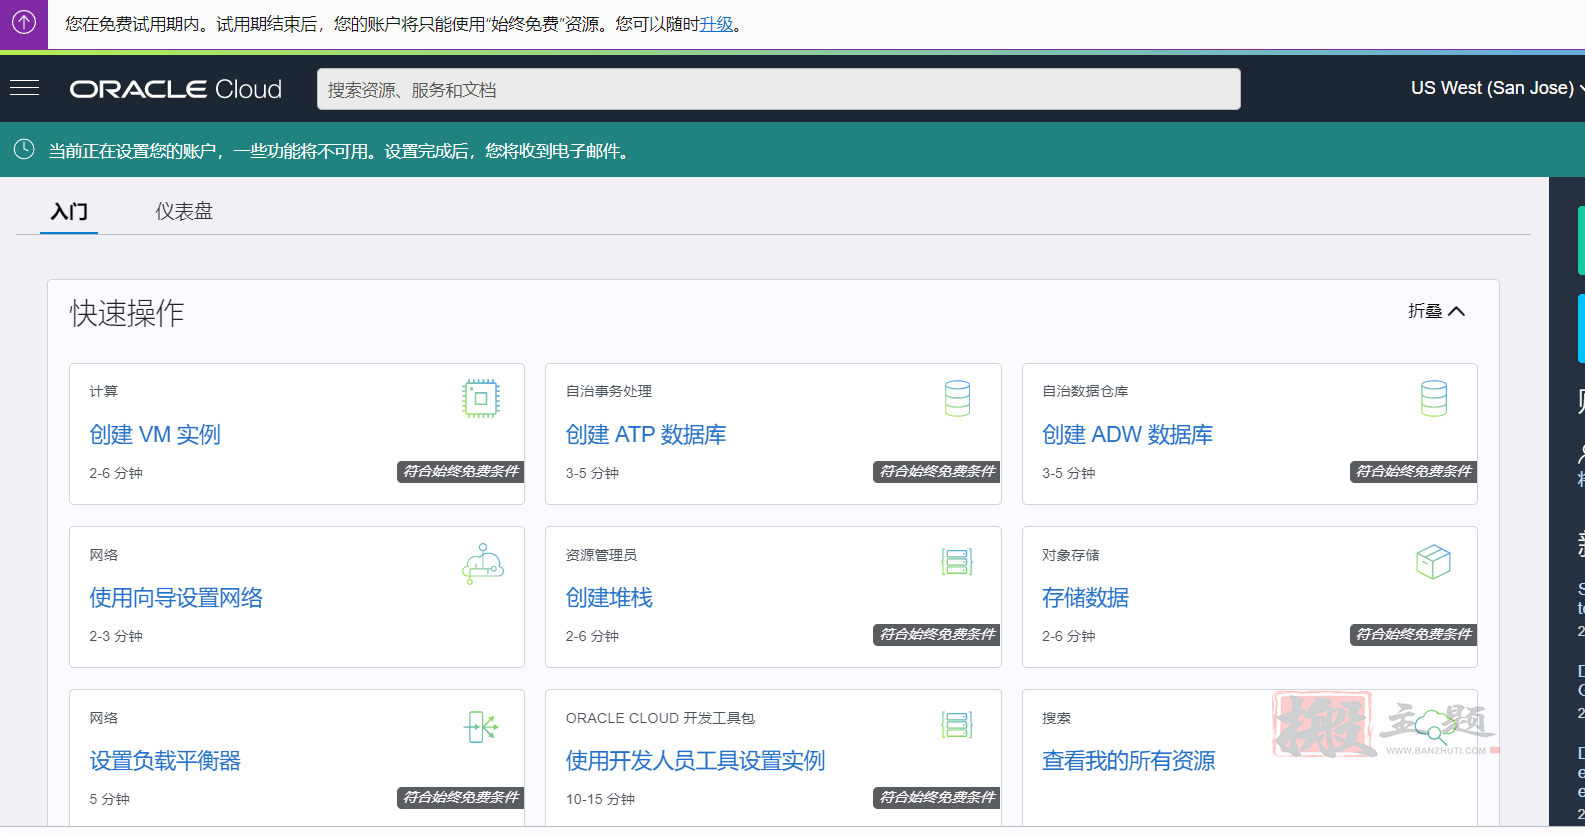Image resolution: width=1585 pixels, height=833 pixels.
Task: Click the 2-3 分钟 duration text
Action: click(x=116, y=636)
